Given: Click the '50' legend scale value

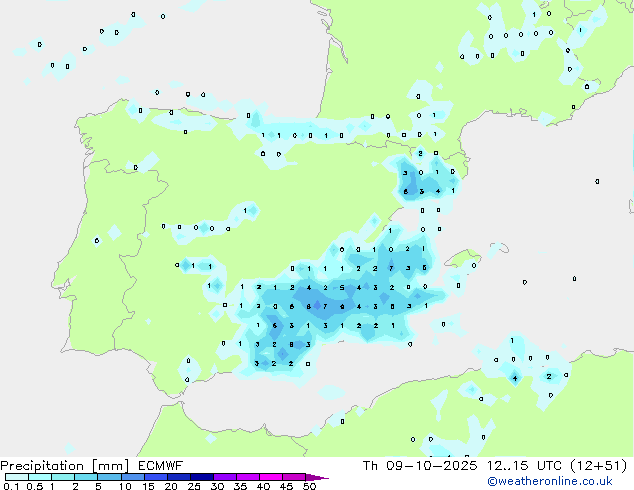Looking at the screenshot, I should tap(309, 486).
